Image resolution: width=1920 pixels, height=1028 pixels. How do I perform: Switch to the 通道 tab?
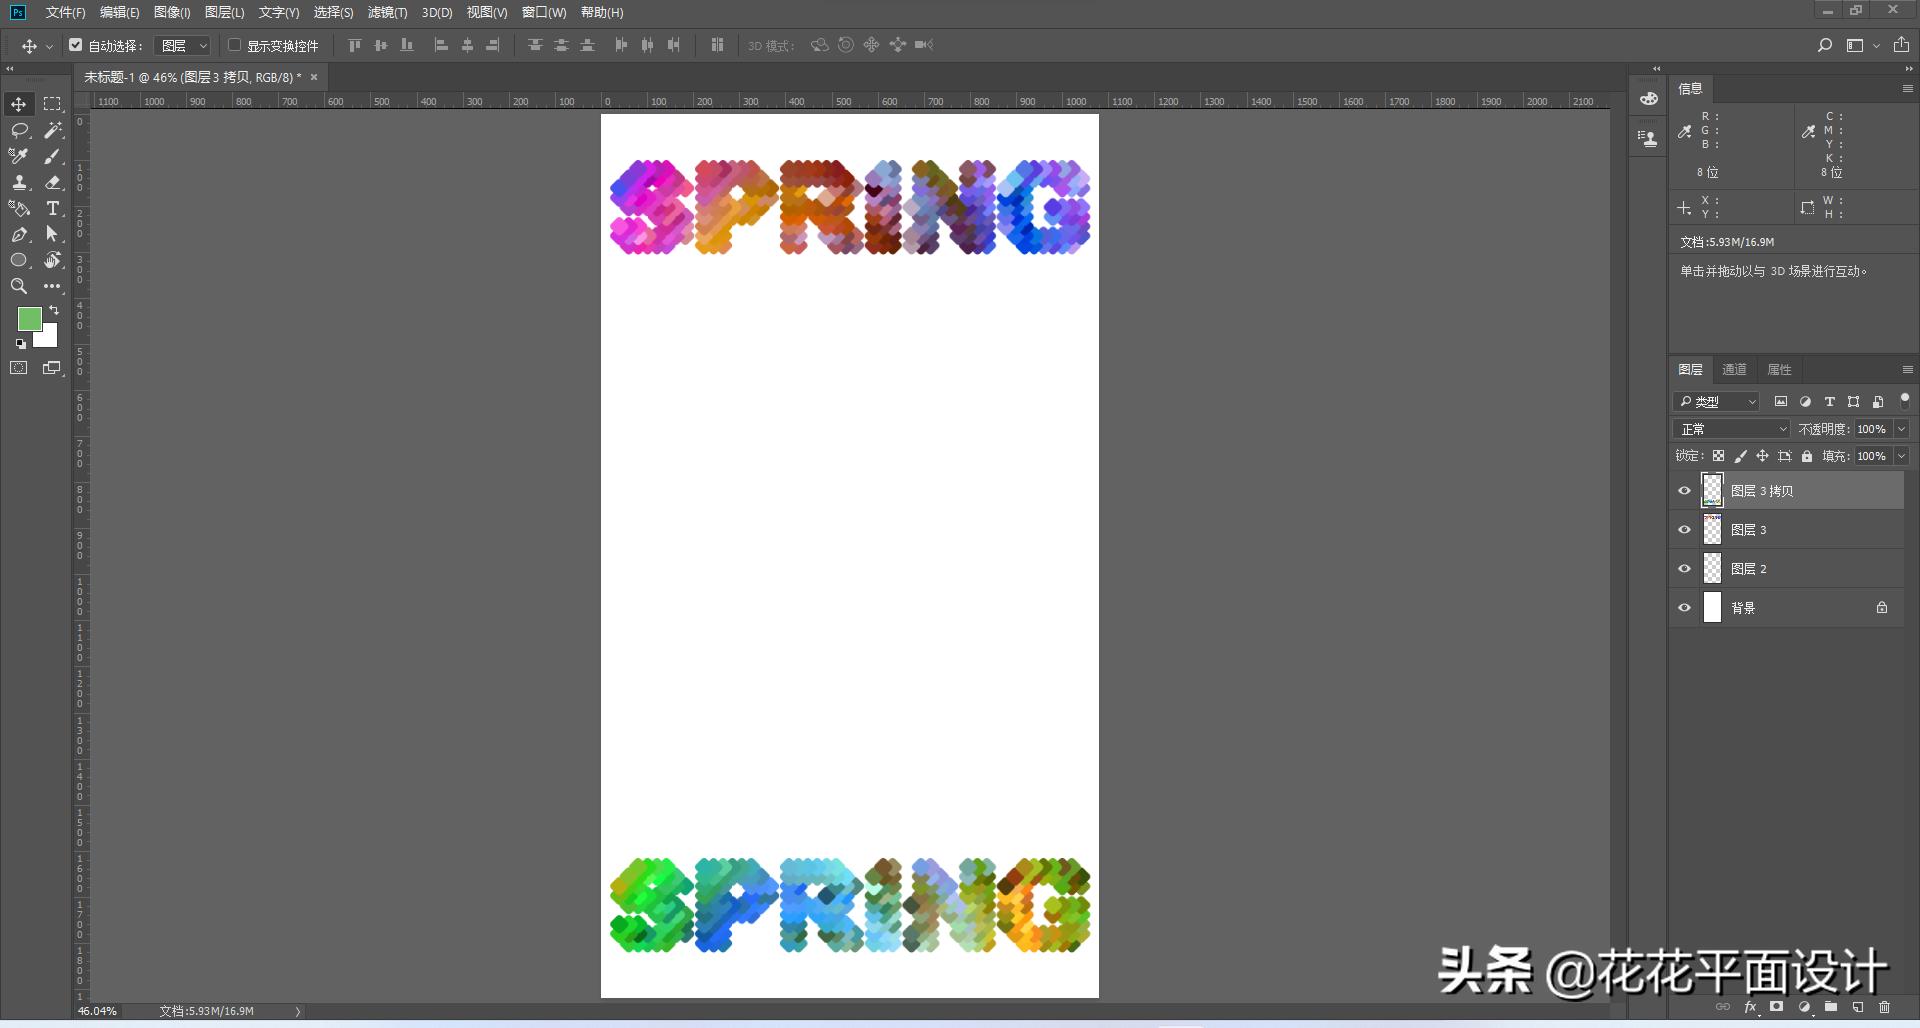(x=1734, y=369)
